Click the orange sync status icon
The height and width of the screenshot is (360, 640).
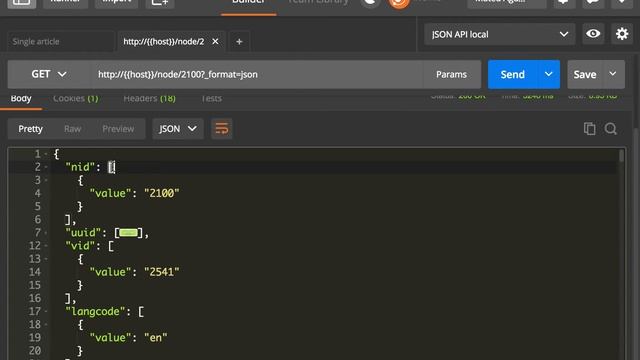(x=399, y=3)
